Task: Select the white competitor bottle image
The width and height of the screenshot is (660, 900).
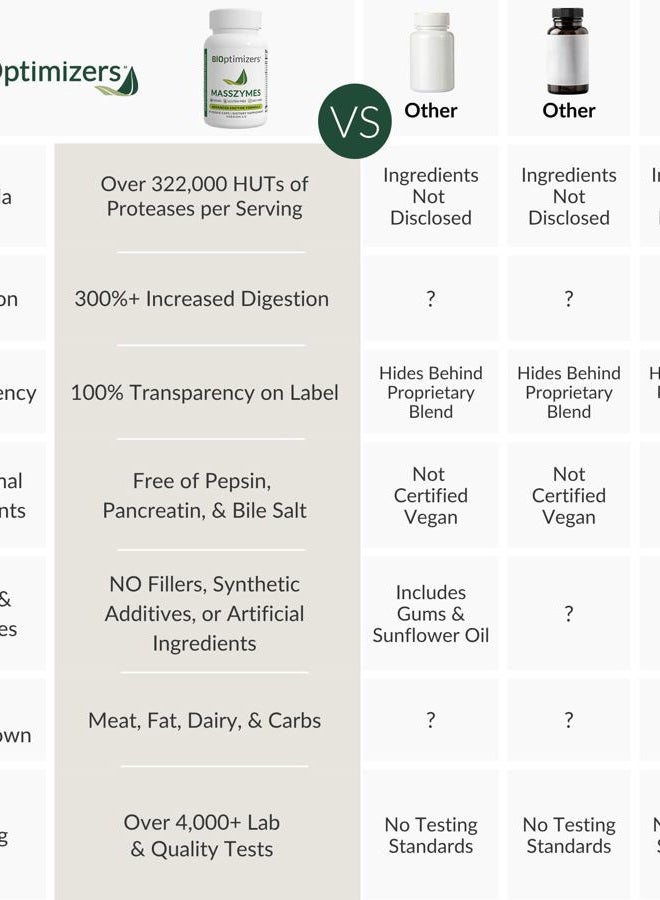Action: (431, 51)
